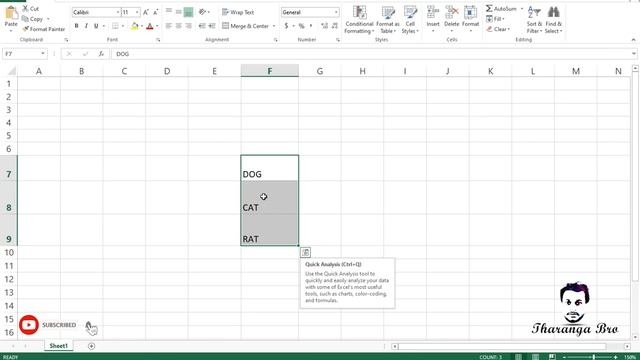Open the Fill menu
Viewport: 640px width, 360px height.
click(x=495, y=19)
